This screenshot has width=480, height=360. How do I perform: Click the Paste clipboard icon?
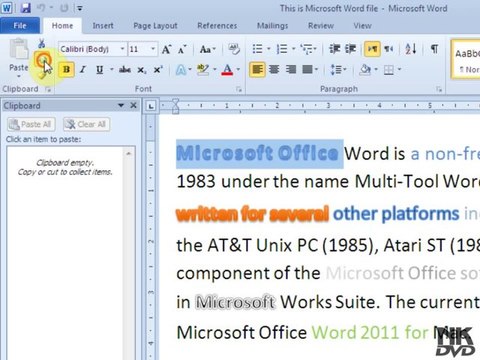(19, 49)
